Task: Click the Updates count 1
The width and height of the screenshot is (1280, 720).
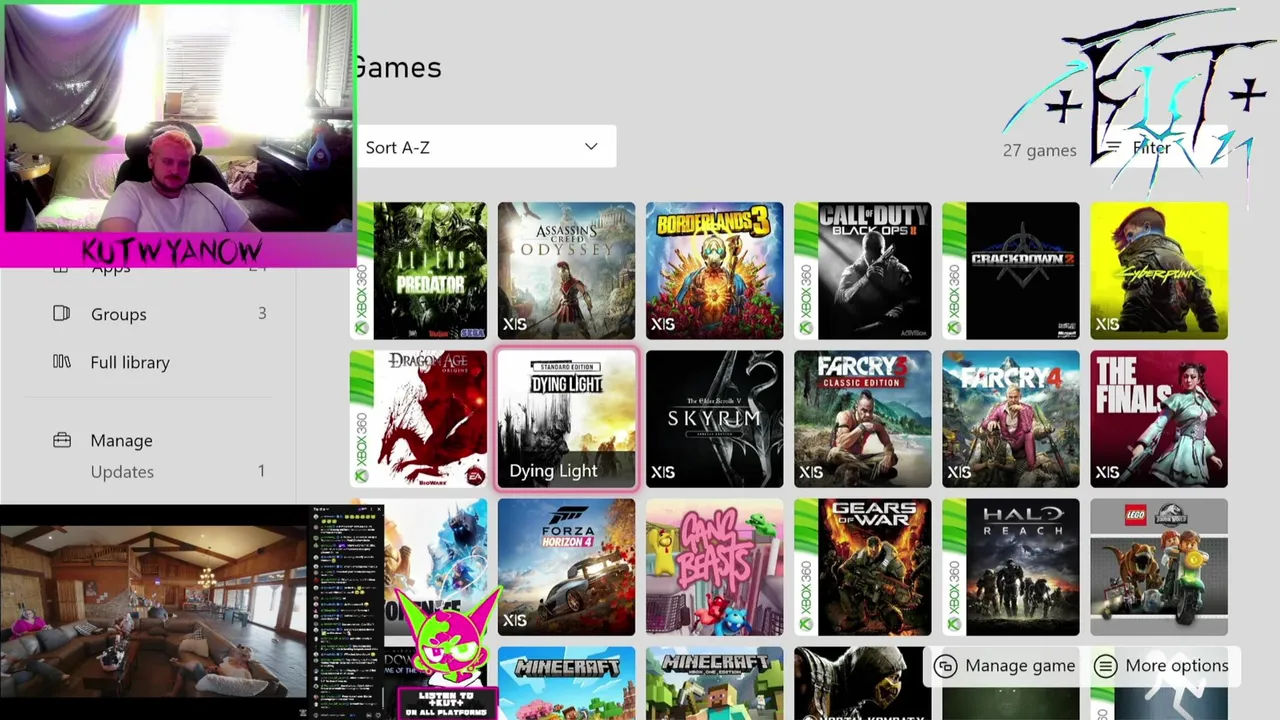Action: coord(262,471)
